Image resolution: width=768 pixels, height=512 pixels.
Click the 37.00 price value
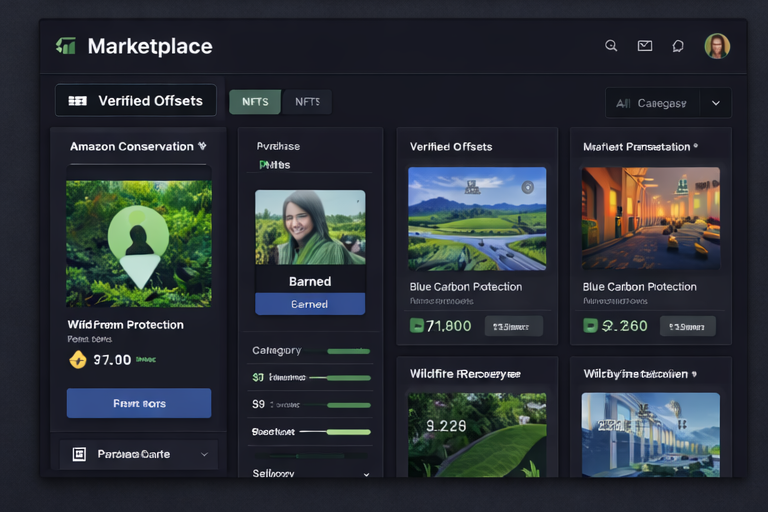click(112, 360)
